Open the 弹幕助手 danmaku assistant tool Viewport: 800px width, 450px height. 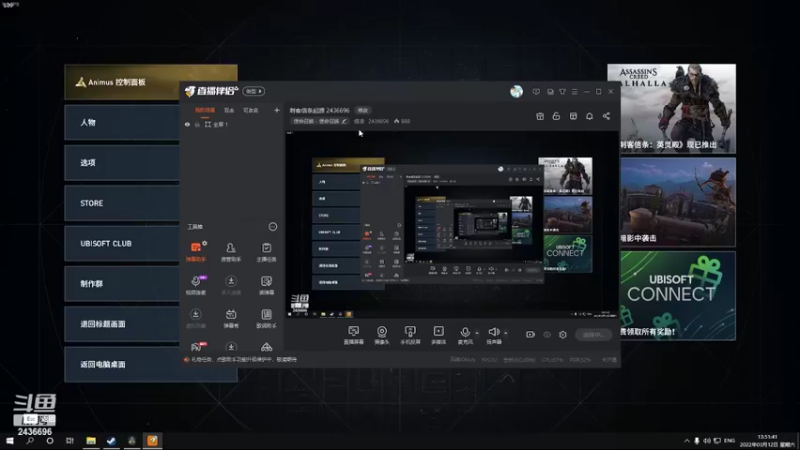(x=195, y=252)
